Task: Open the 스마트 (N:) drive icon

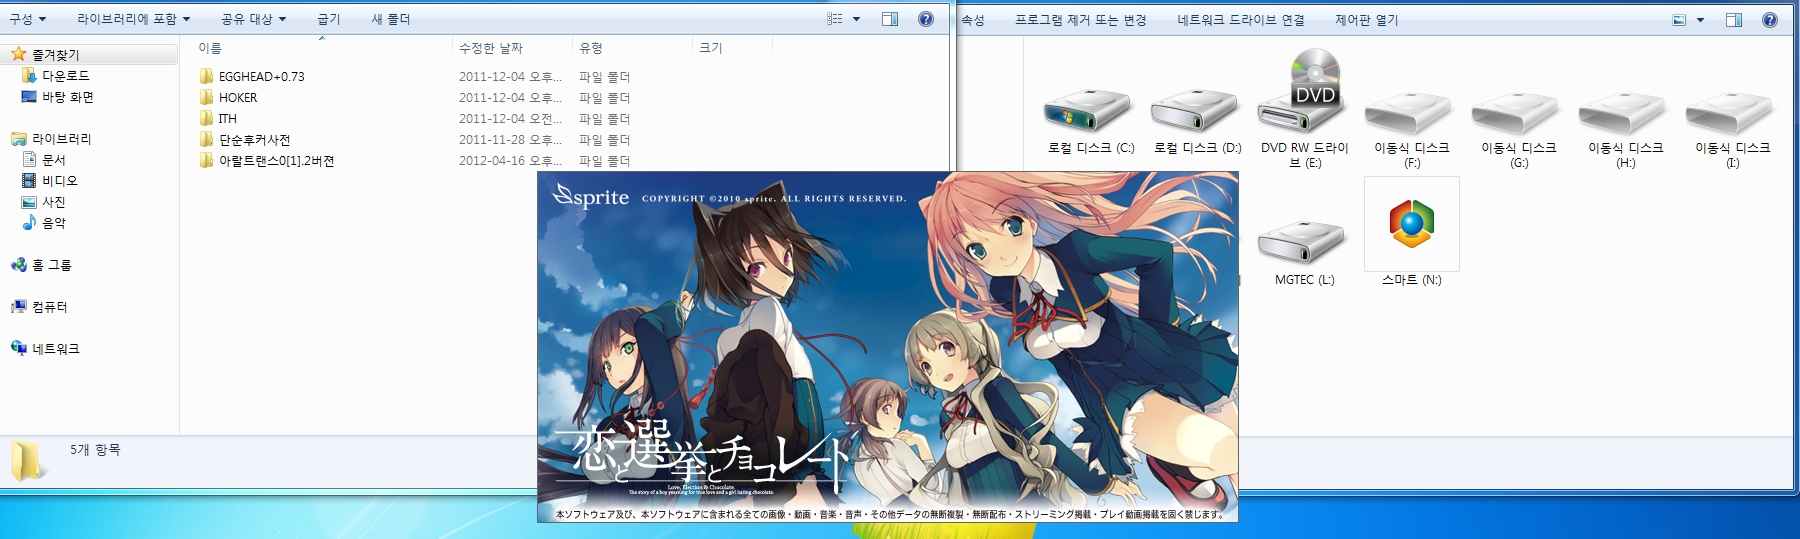Action: (1411, 225)
